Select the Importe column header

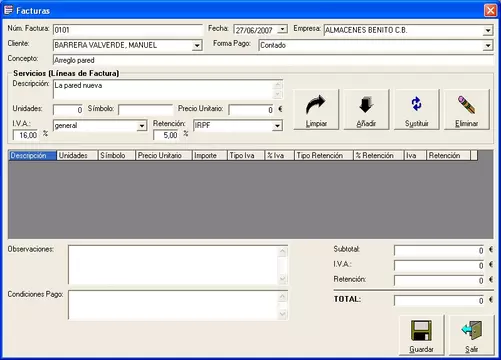[x=210, y=156]
